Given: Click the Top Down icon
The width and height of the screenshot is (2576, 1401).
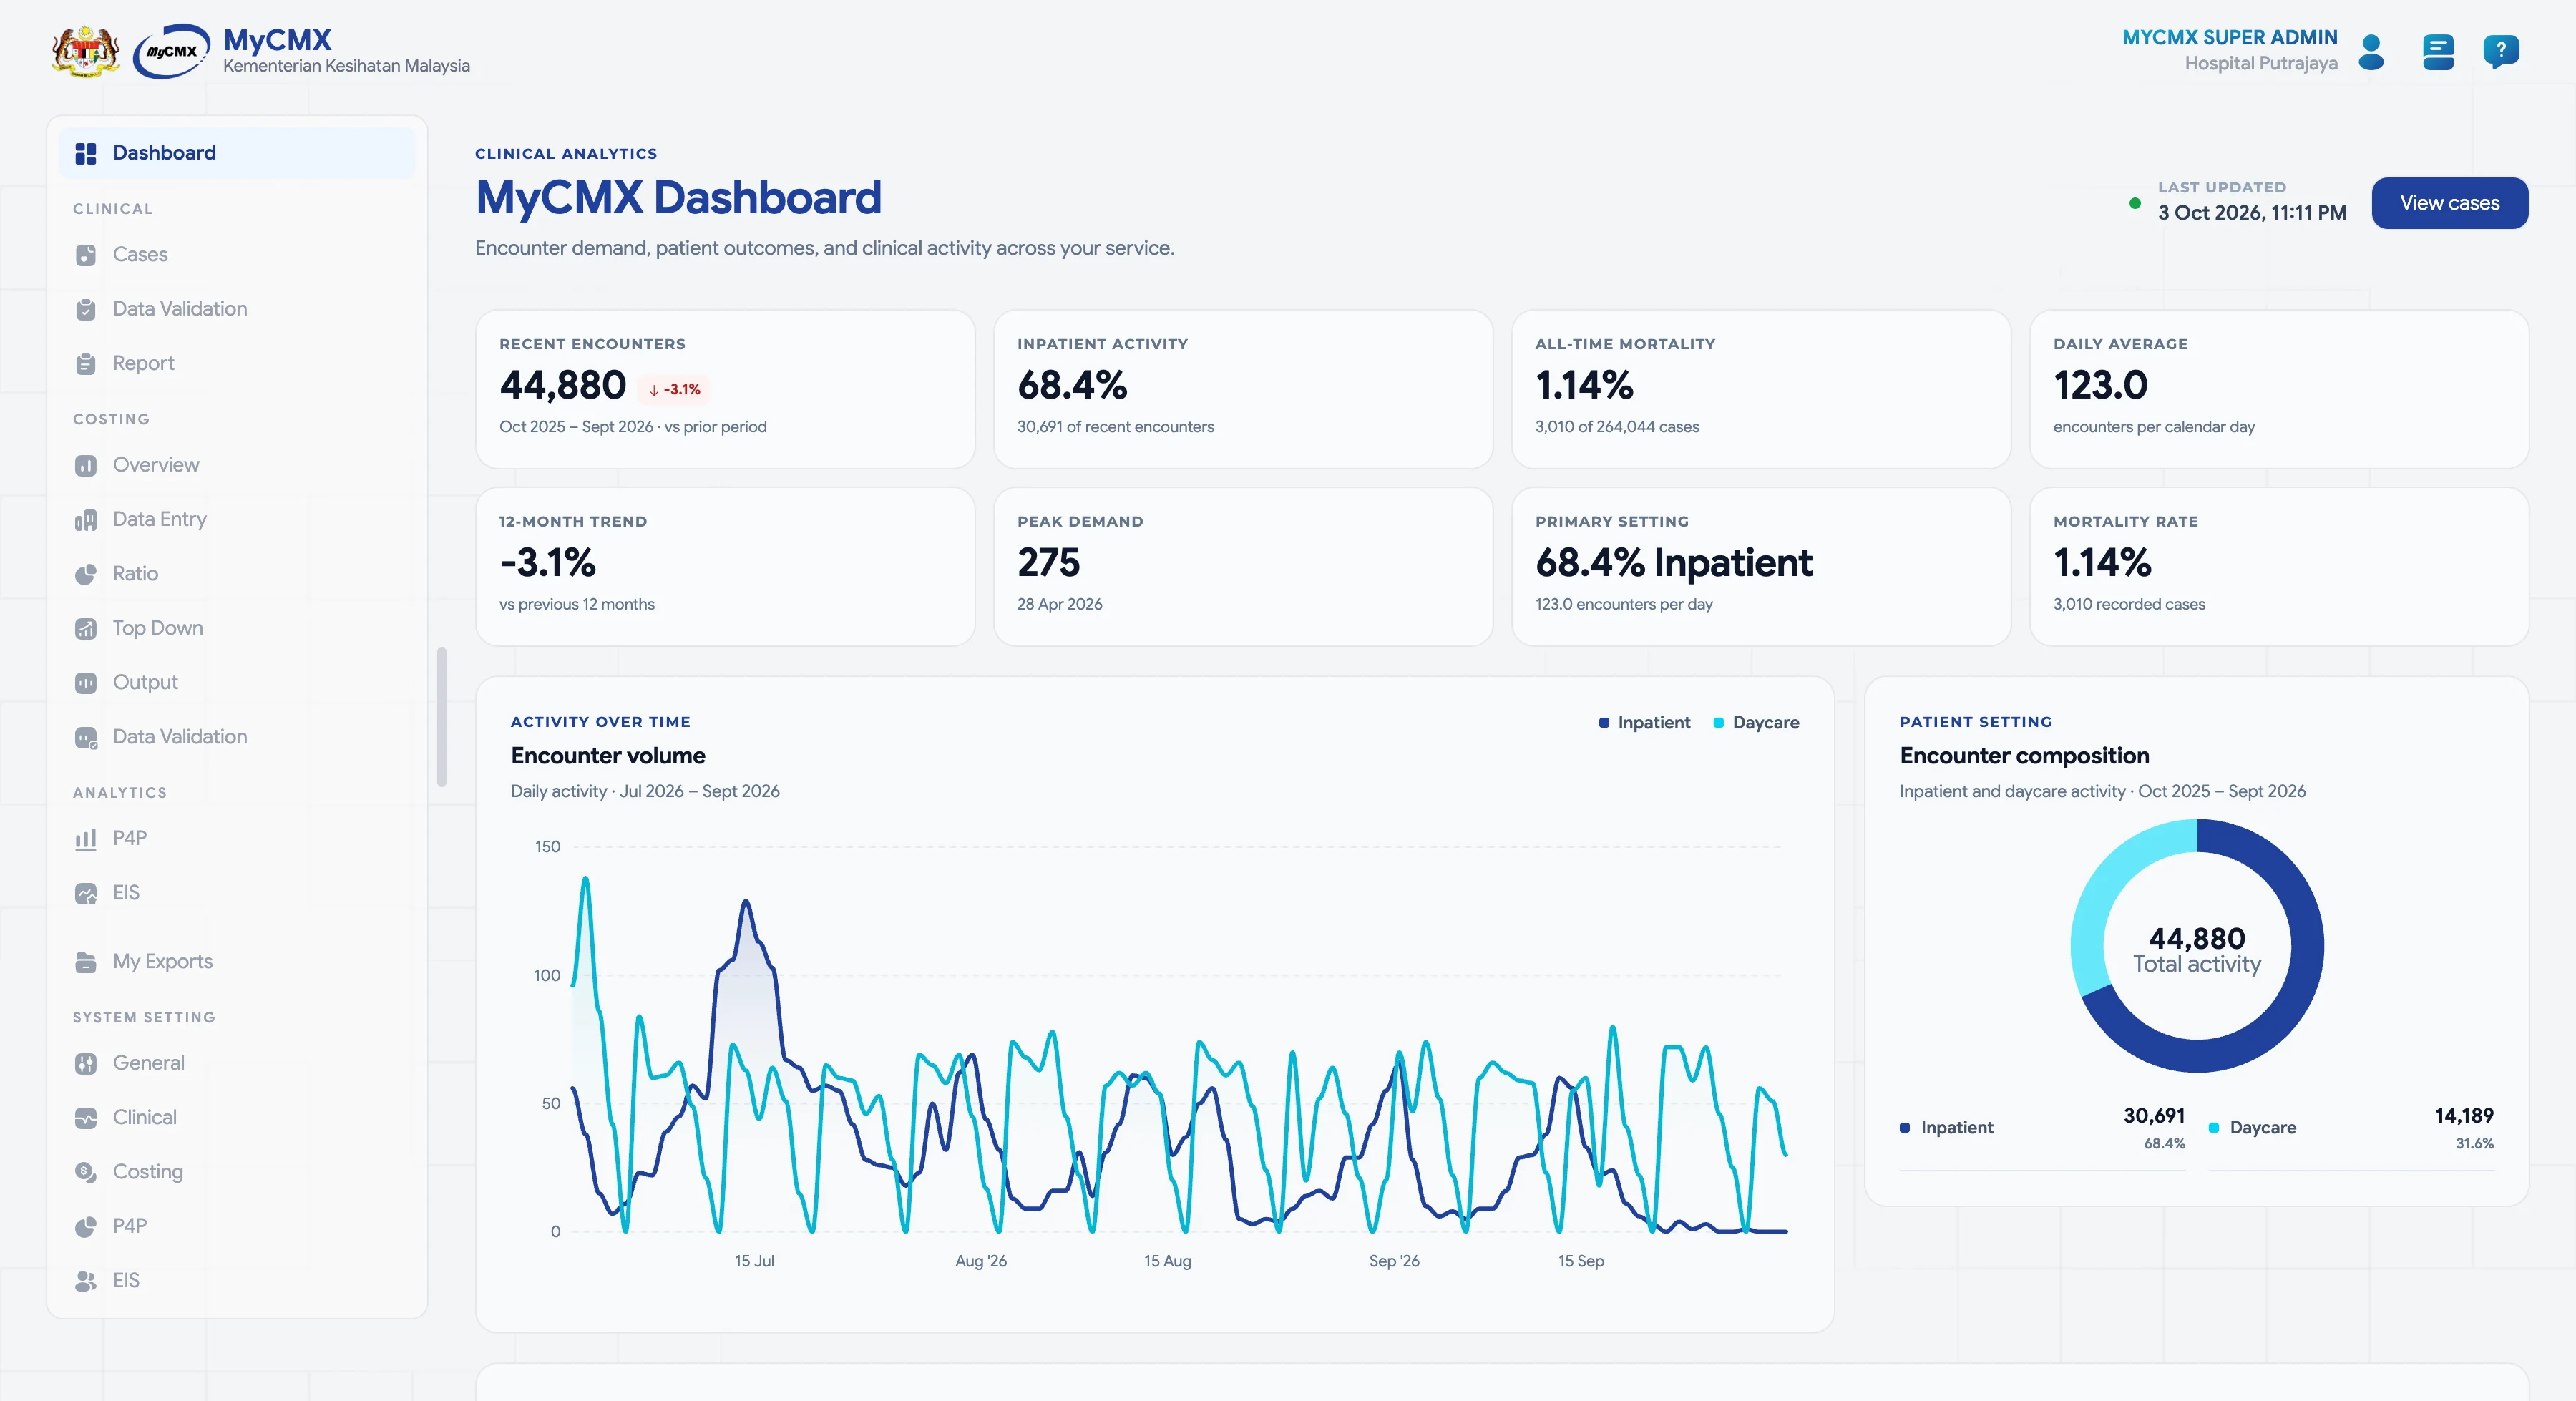Looking at the screenshot, I should click(x=86, y=628).
